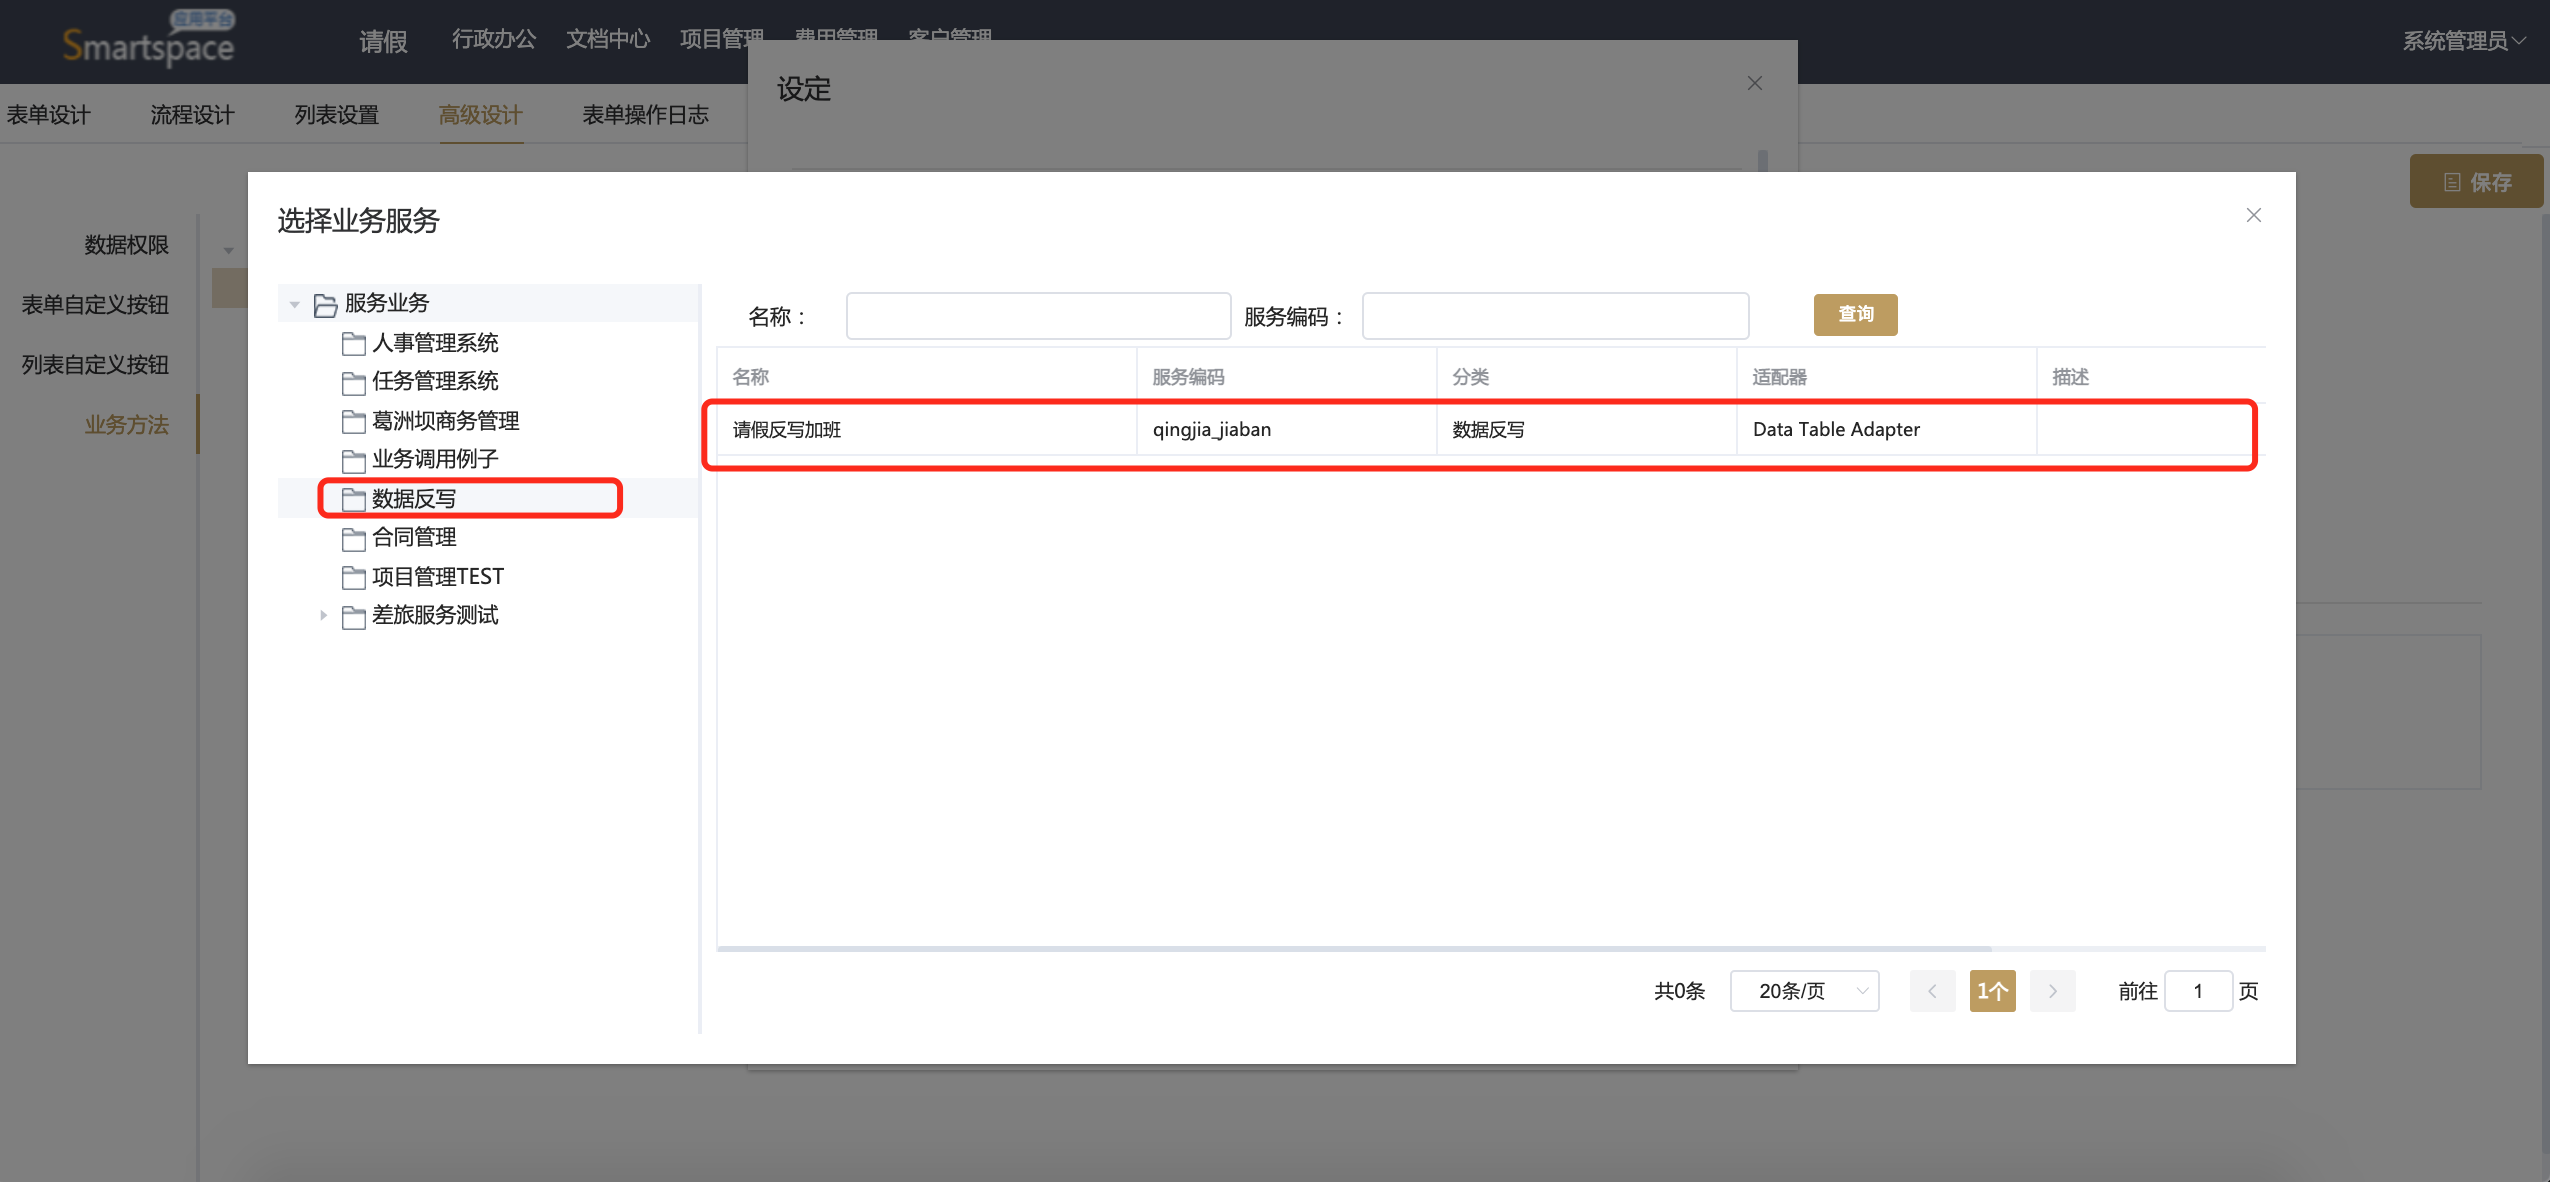Image resolution: width=2550 pixels, height=1182 pixels.
Task: Select the 数据反写 tree item
Action: [413, 499]
